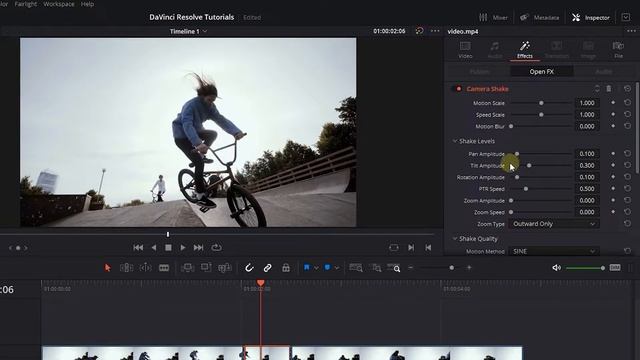Open the flag color dropdown arrow

316,268
